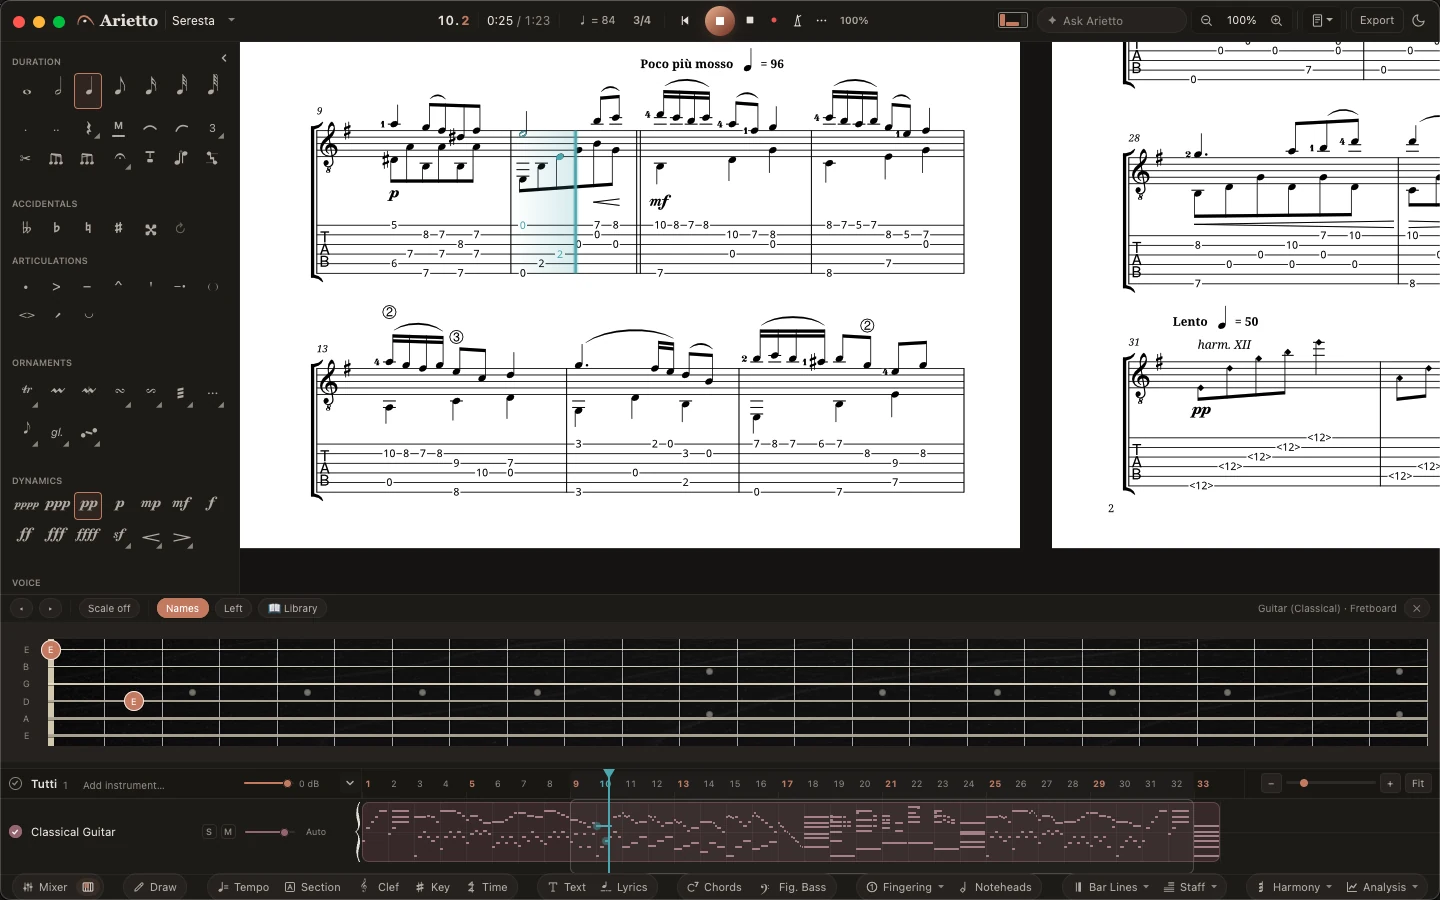Switch to dark mode with moon icon
This screenshot has width=1440, height=900.
pos(1418,20)
